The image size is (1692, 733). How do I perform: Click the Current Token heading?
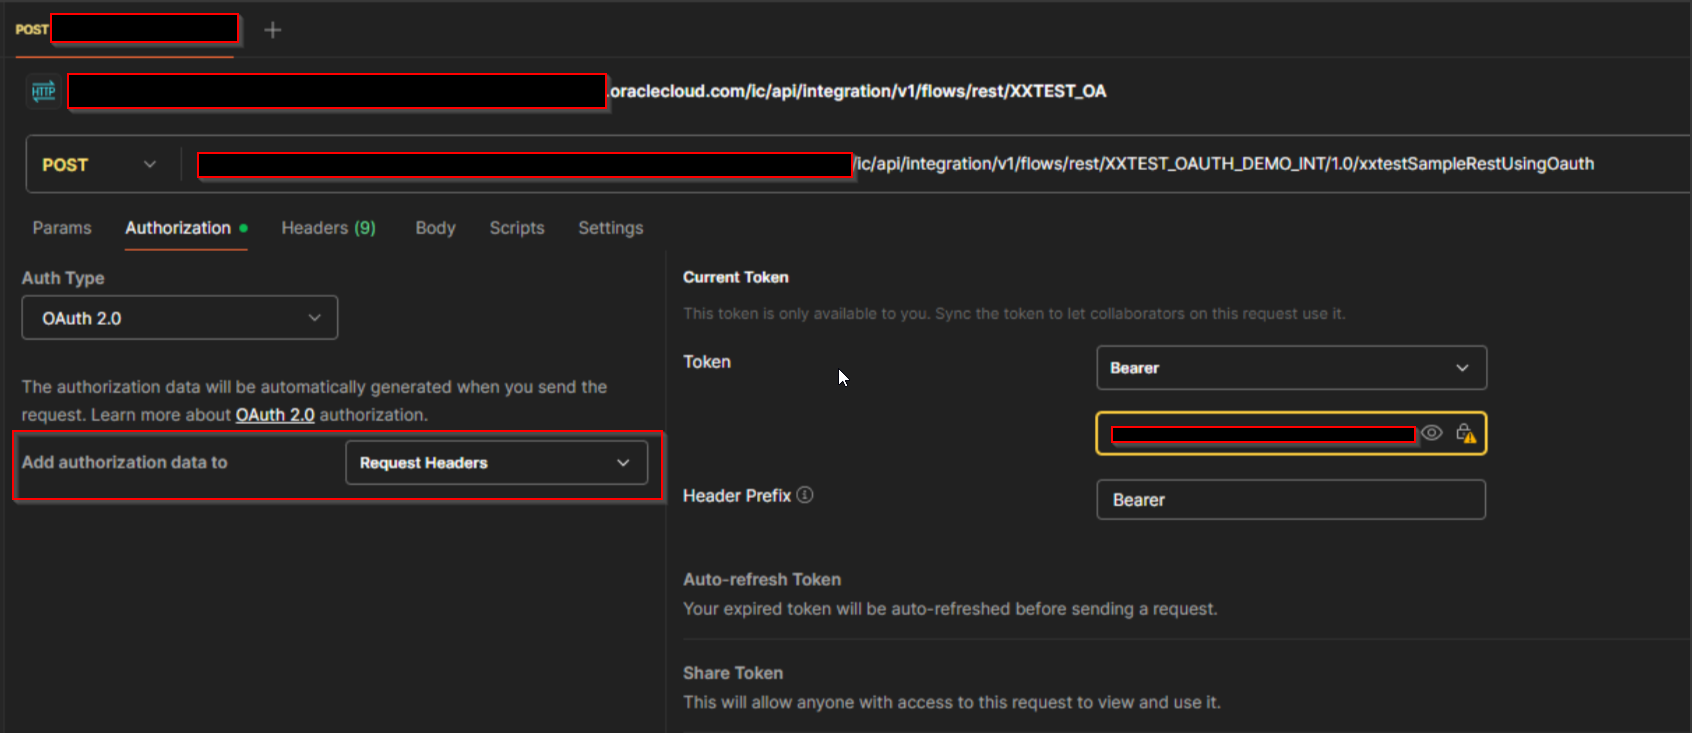click(736, 277)
